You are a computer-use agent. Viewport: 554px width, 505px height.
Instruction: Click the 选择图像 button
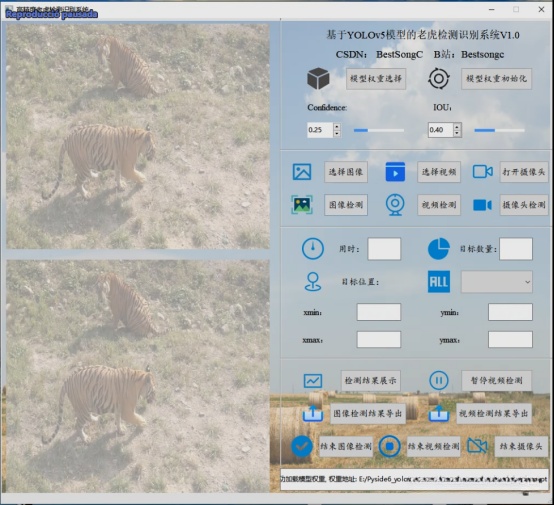click(346, 172)
